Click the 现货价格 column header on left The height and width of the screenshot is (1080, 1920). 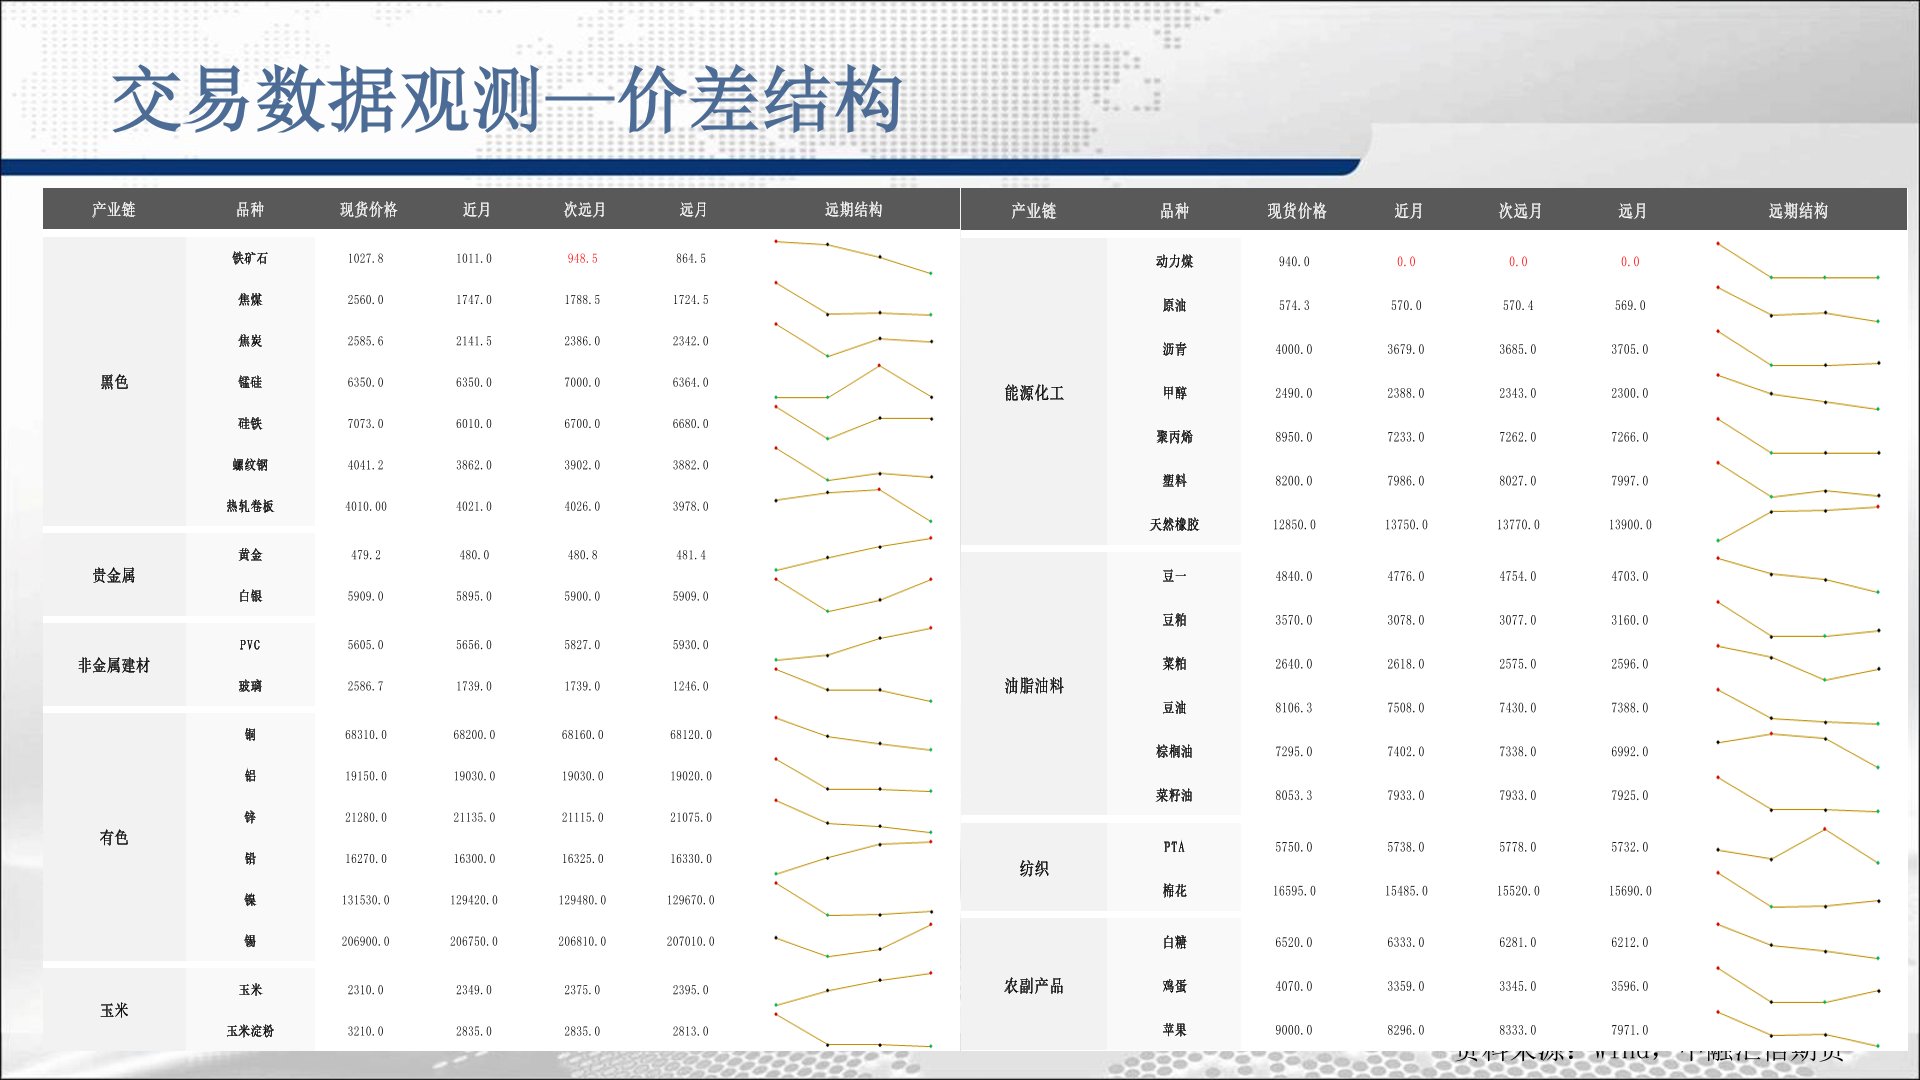click(x=368, y=209)
